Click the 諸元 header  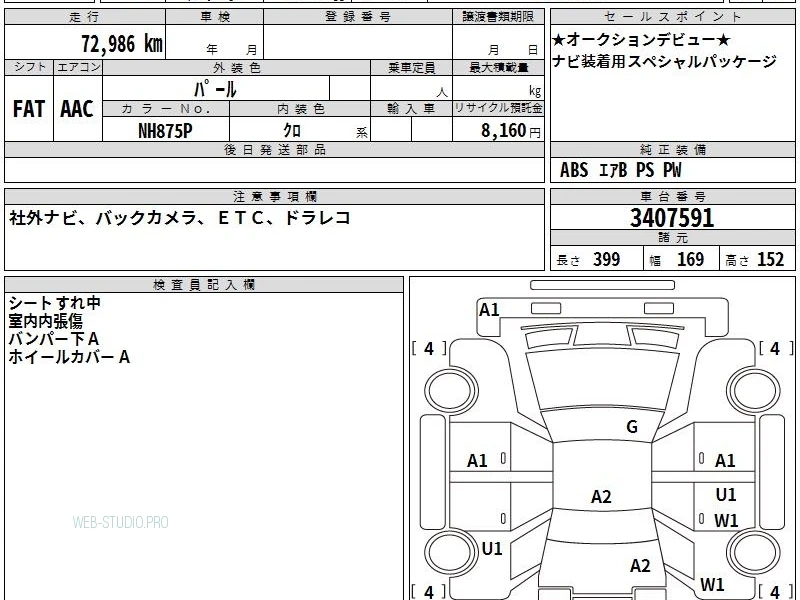(x=672, y=238)
